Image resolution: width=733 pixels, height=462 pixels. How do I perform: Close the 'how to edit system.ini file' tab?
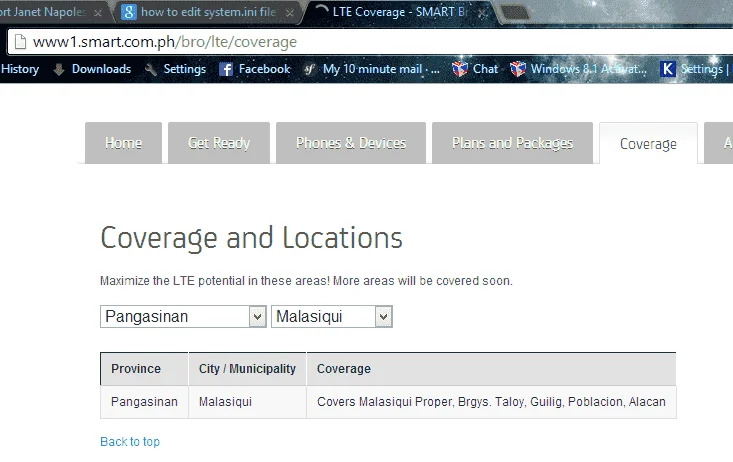coord(290,13)
